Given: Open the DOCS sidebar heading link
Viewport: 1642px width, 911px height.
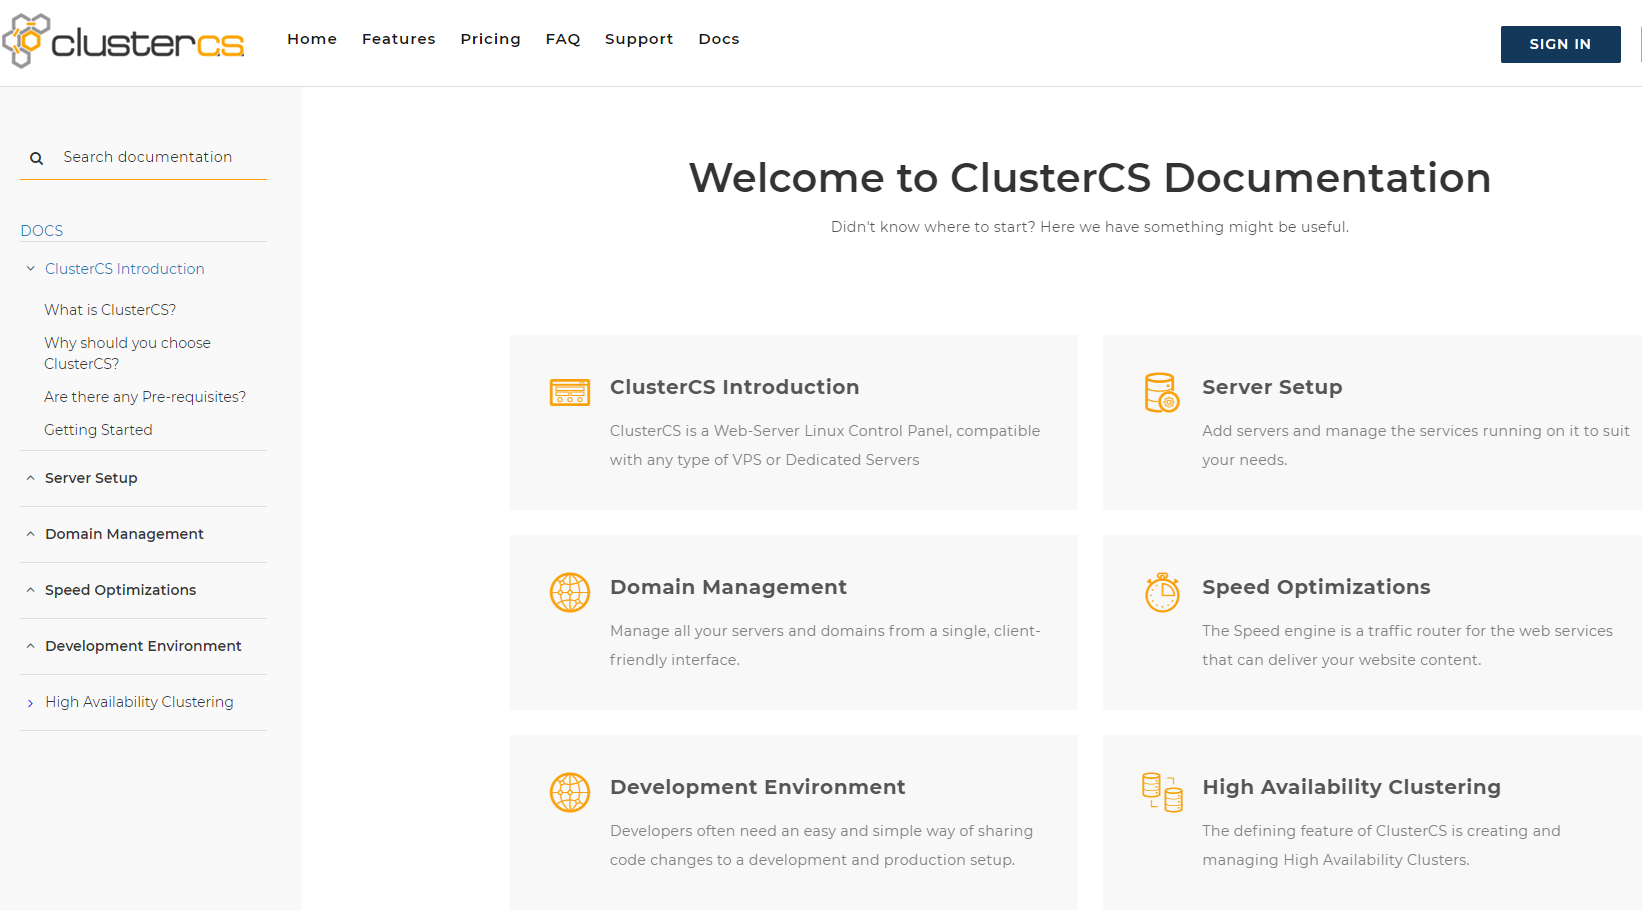Looking at the screenshot, I should [x=42, y=231].
